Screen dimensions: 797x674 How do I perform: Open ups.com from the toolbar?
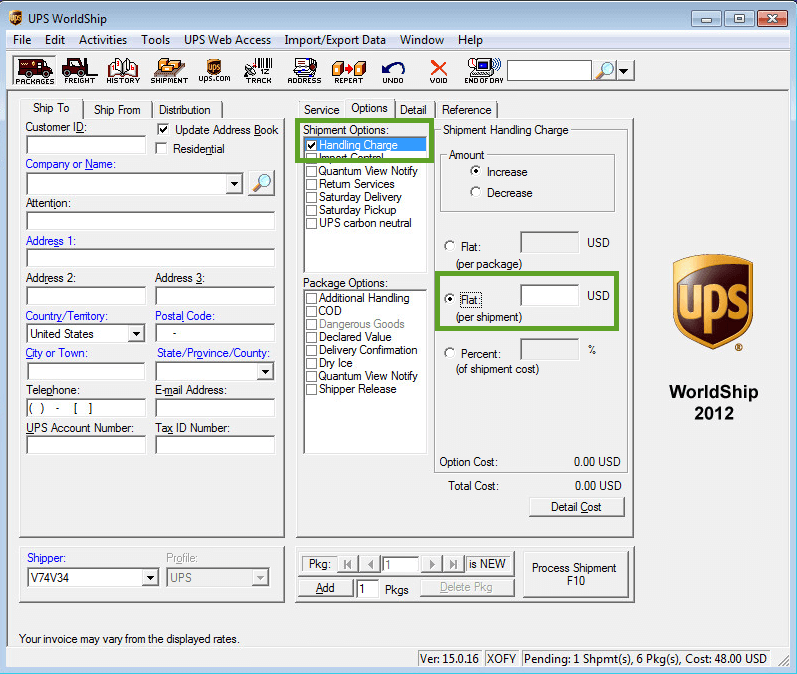(x=214, y=71)
